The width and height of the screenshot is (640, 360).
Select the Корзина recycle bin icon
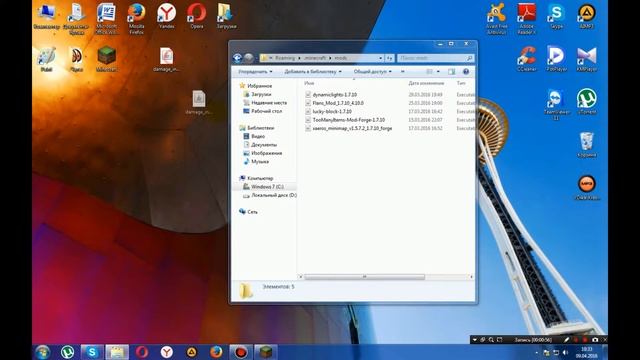587,144
